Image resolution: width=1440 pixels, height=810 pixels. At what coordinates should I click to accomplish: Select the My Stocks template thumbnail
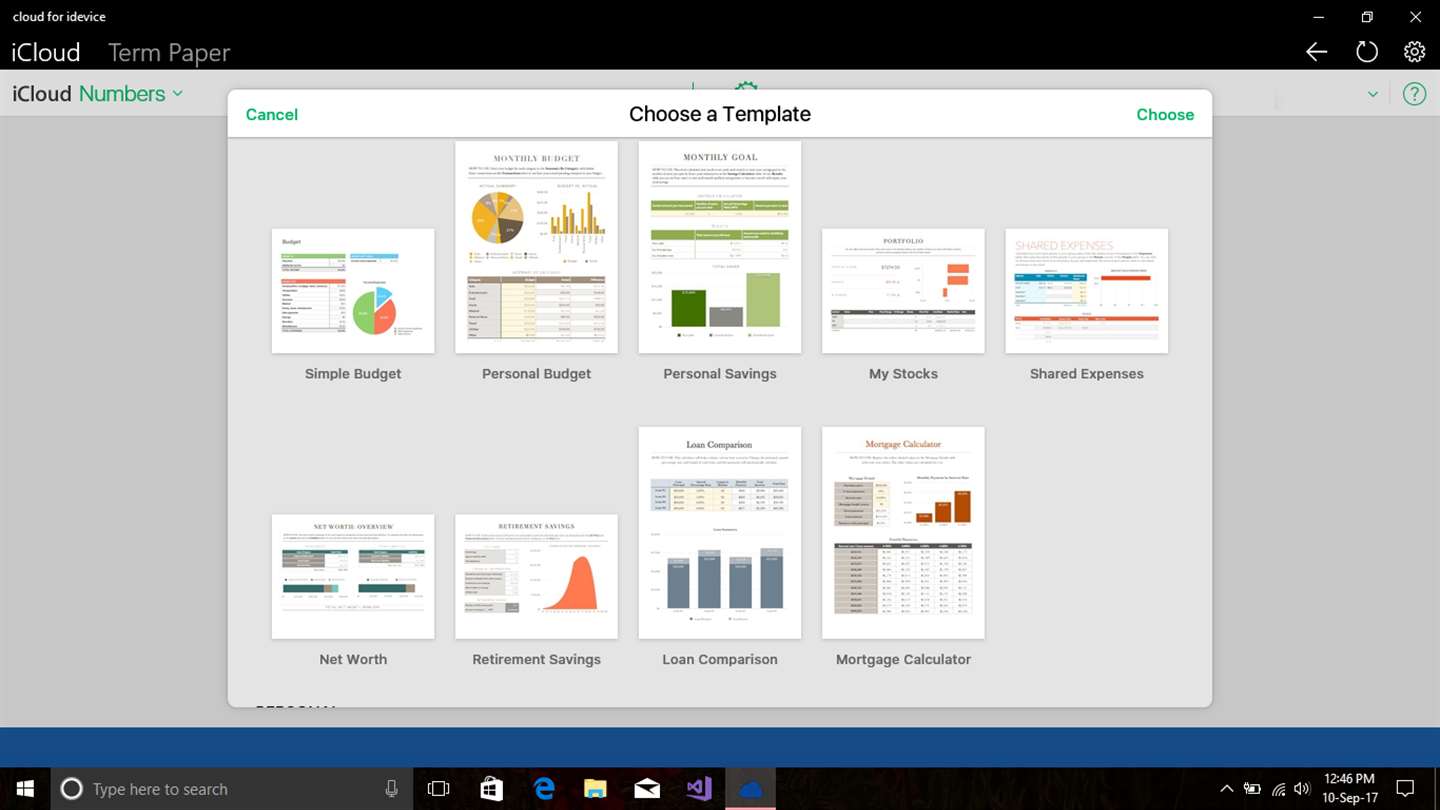click(903, 291)
